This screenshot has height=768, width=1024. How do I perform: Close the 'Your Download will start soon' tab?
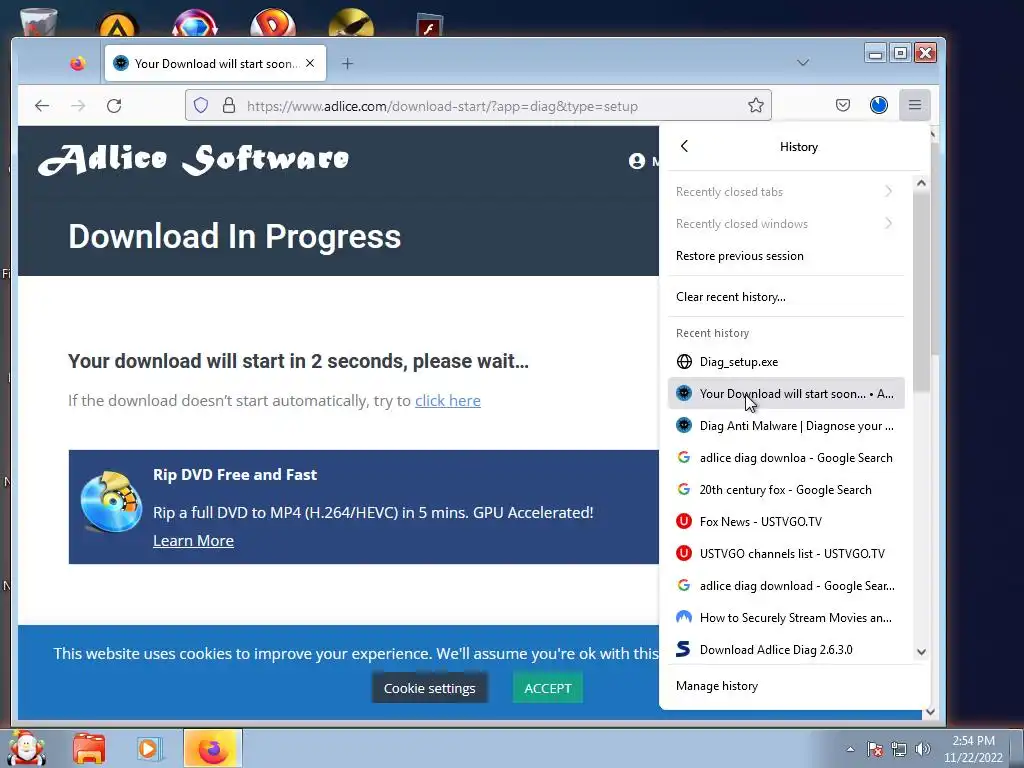310,63
